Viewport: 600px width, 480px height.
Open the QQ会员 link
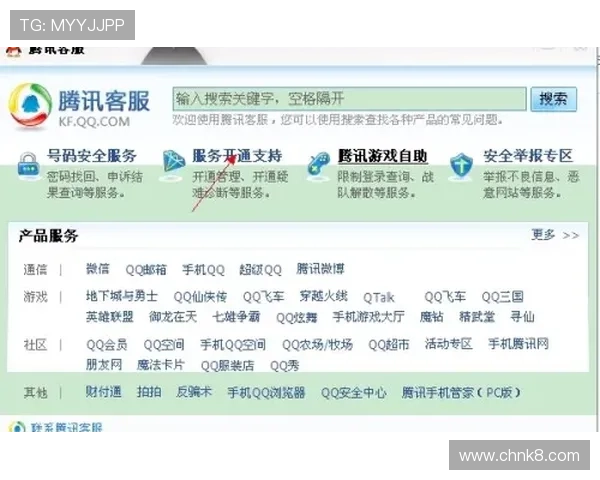click(x=107, y=345)
